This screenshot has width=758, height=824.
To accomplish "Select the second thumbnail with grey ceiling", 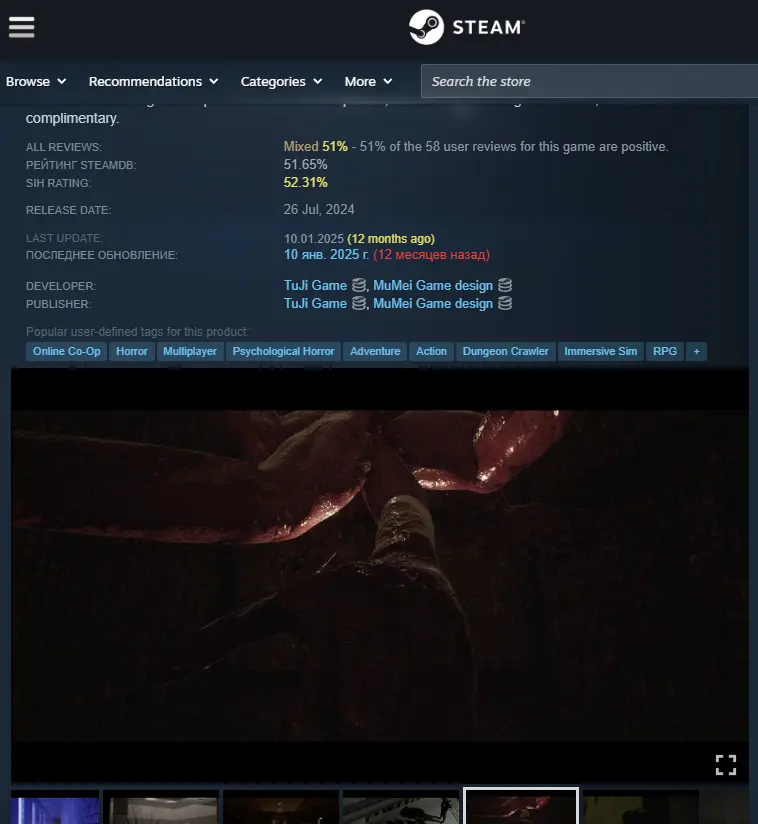I will [161, 807].
